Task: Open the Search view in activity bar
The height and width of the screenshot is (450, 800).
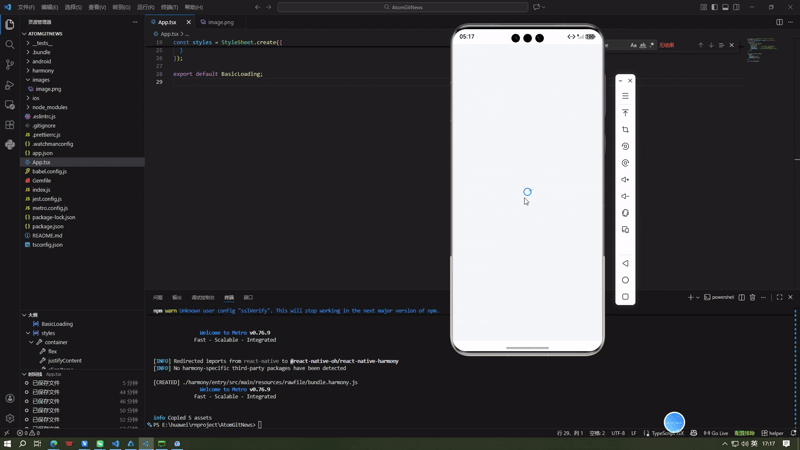Action: click(x=10, y=45)
